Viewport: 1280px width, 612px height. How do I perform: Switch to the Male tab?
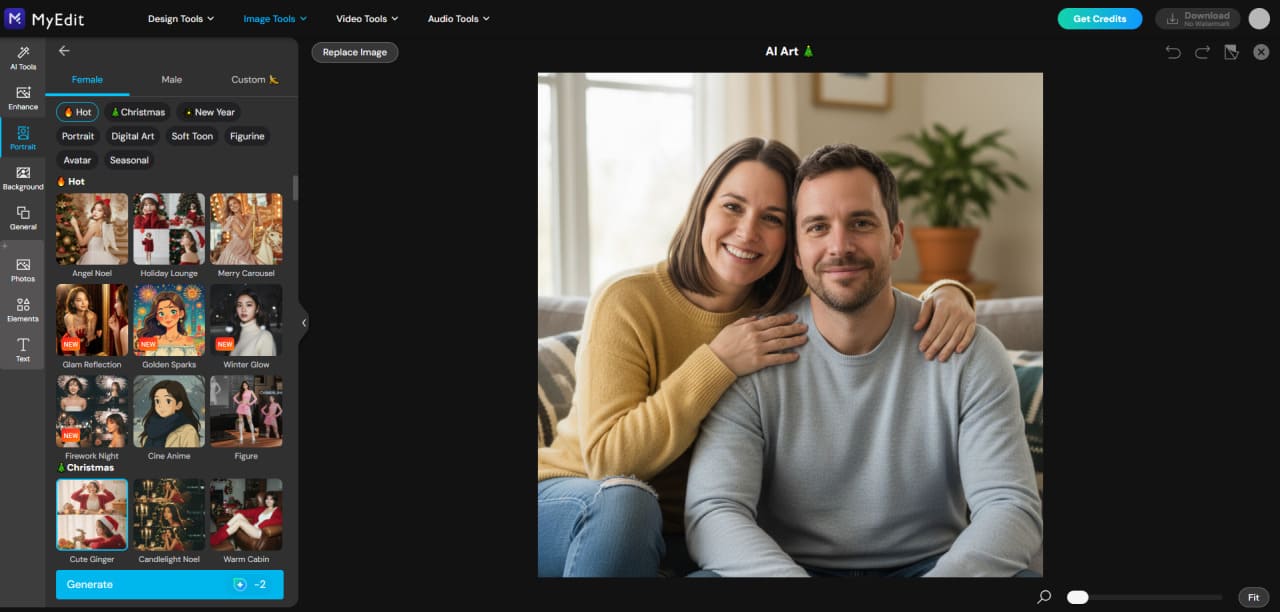[171, 79]
